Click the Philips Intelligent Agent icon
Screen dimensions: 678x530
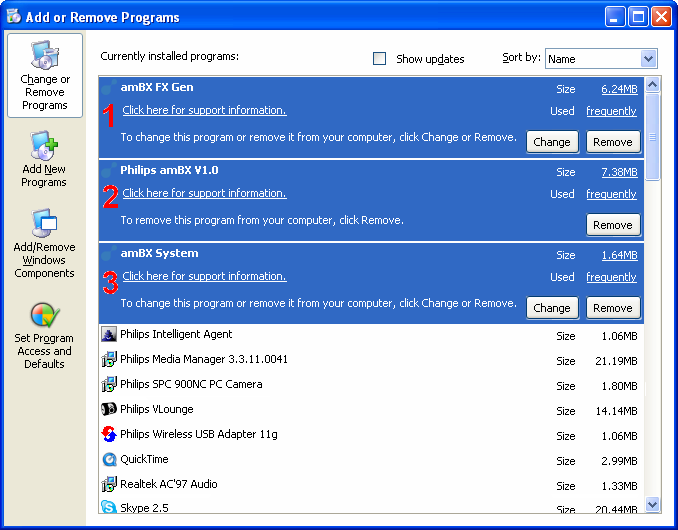click(x=109, y=334)
